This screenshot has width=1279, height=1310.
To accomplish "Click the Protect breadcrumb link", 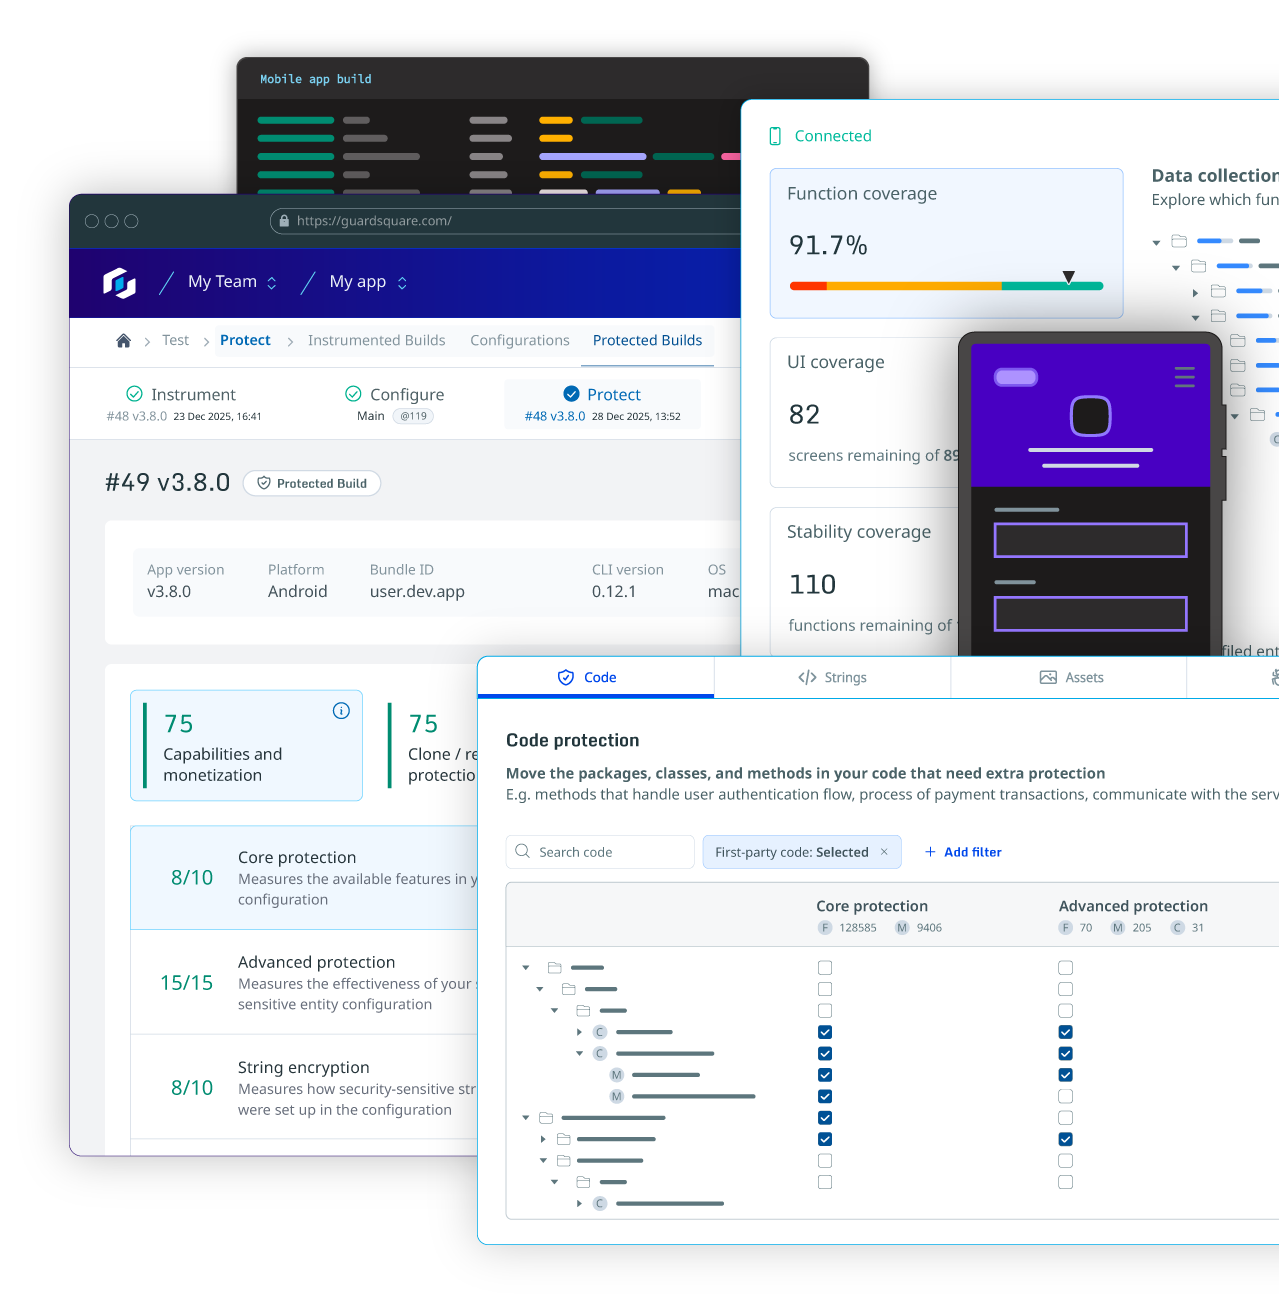I will pyautogui.click(x=245, y=340).
